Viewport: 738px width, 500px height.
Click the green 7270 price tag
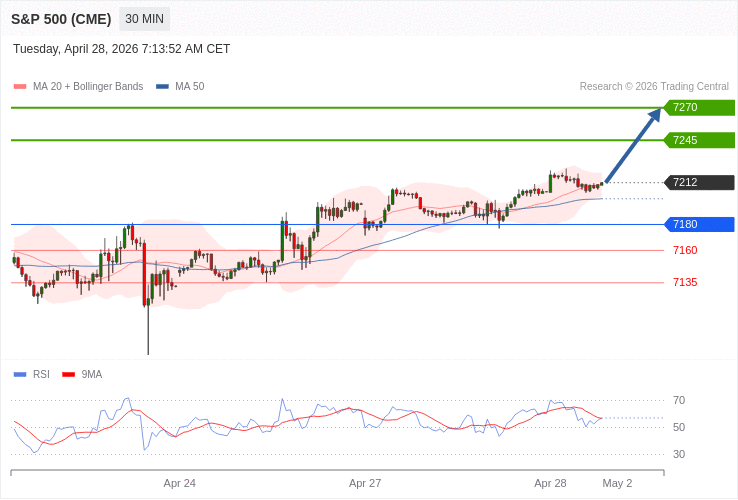(x=698, y=107)
